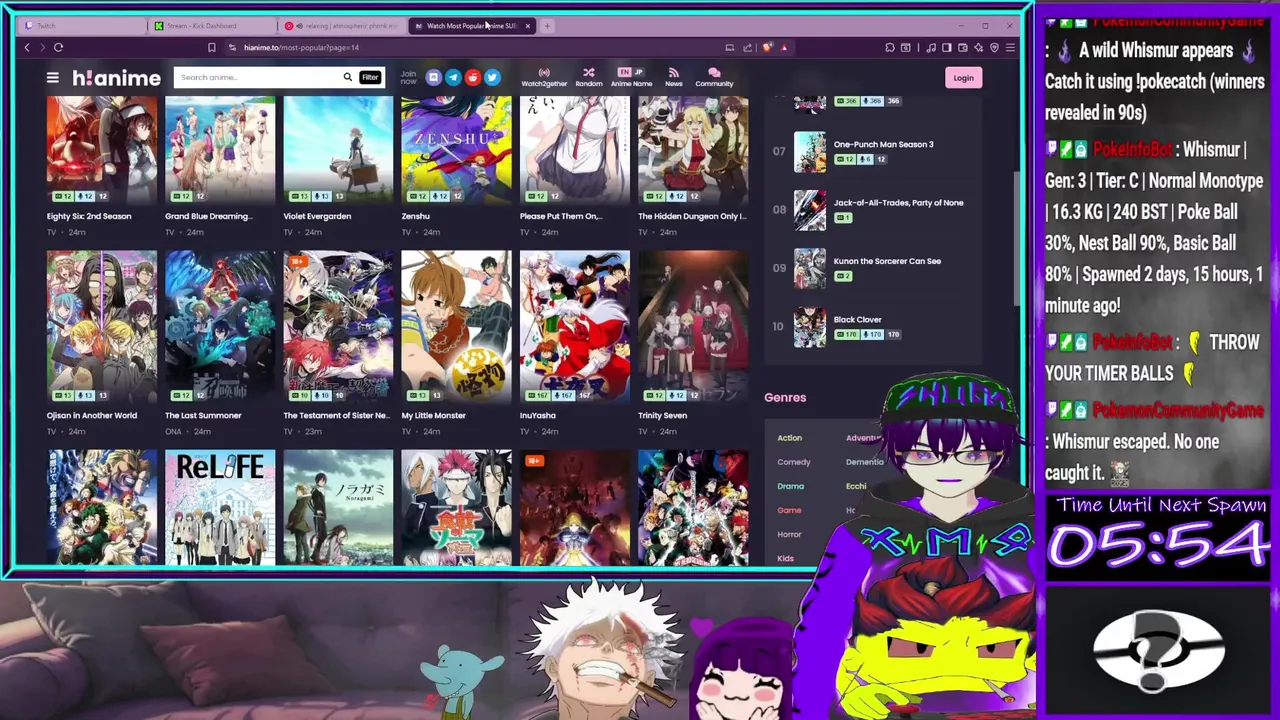Viewport: 1280px width, 720px height.
Task: Open the Brave Rewards triangle icon
Action: [x=784, y=47]
